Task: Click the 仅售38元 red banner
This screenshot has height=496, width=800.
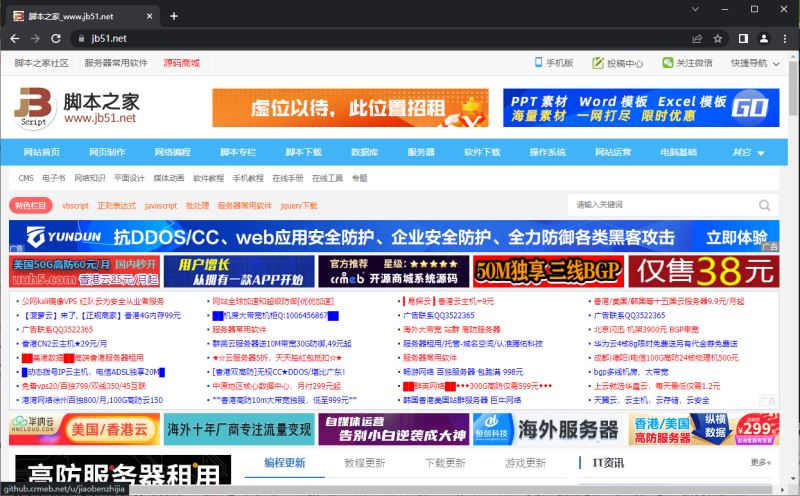Action: [x=704, y=271]
